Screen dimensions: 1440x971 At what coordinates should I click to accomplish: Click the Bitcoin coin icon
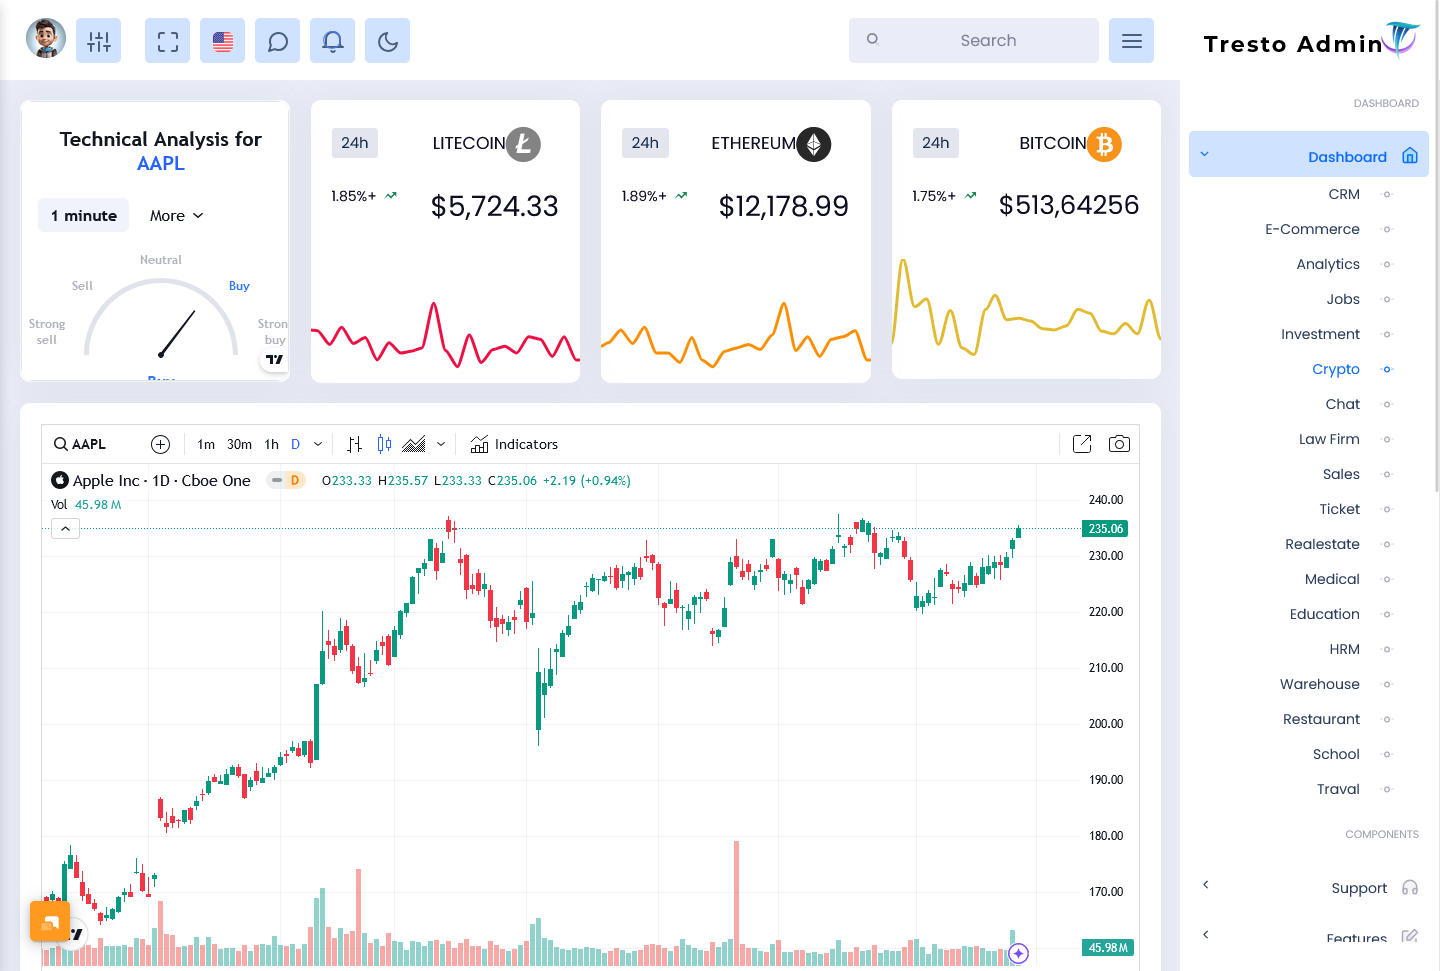click(1104, 144)
